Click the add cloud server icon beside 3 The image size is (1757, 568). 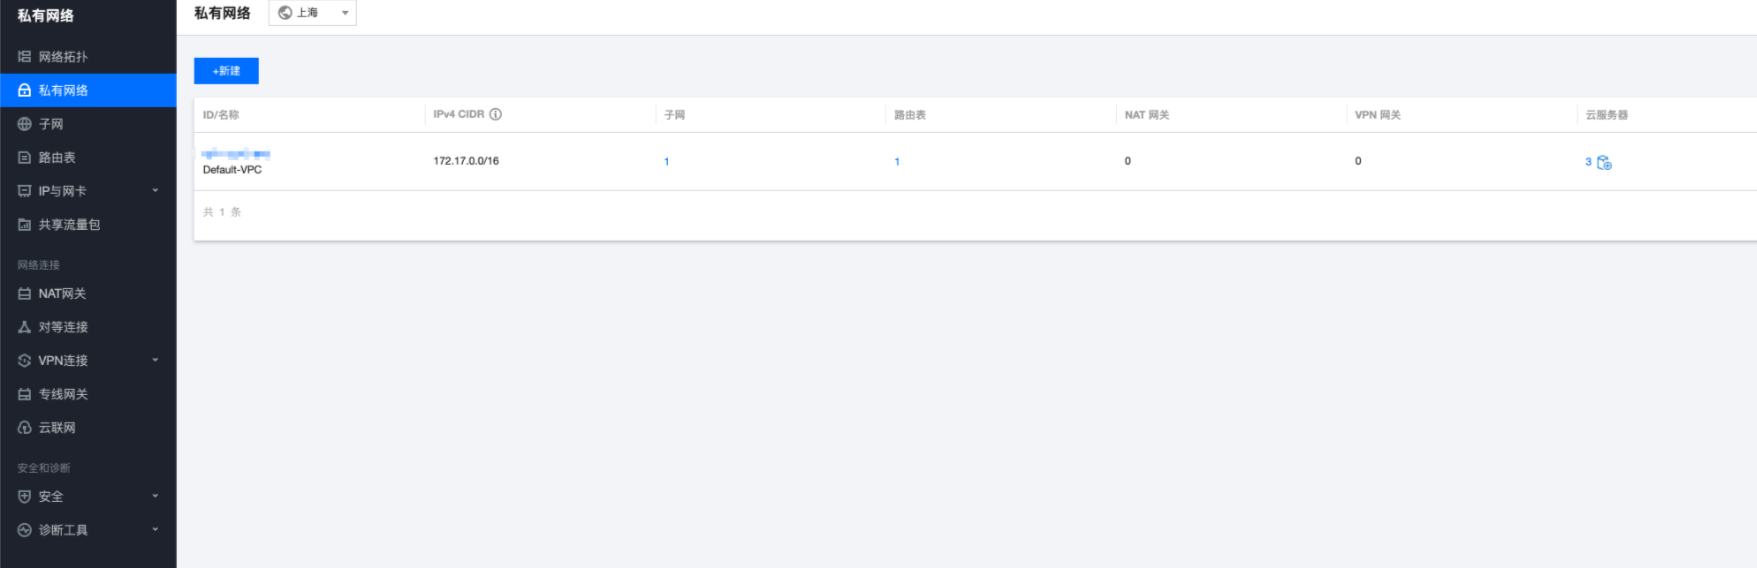tap(1604, 162)
